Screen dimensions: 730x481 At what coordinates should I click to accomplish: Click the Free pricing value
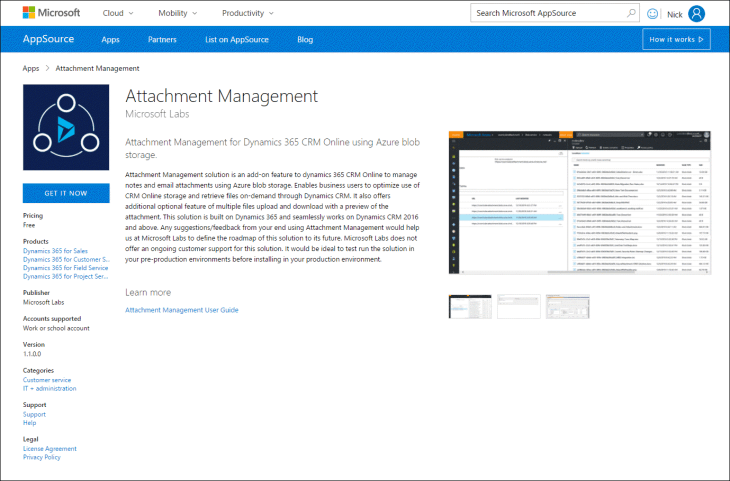pos(29,225)
